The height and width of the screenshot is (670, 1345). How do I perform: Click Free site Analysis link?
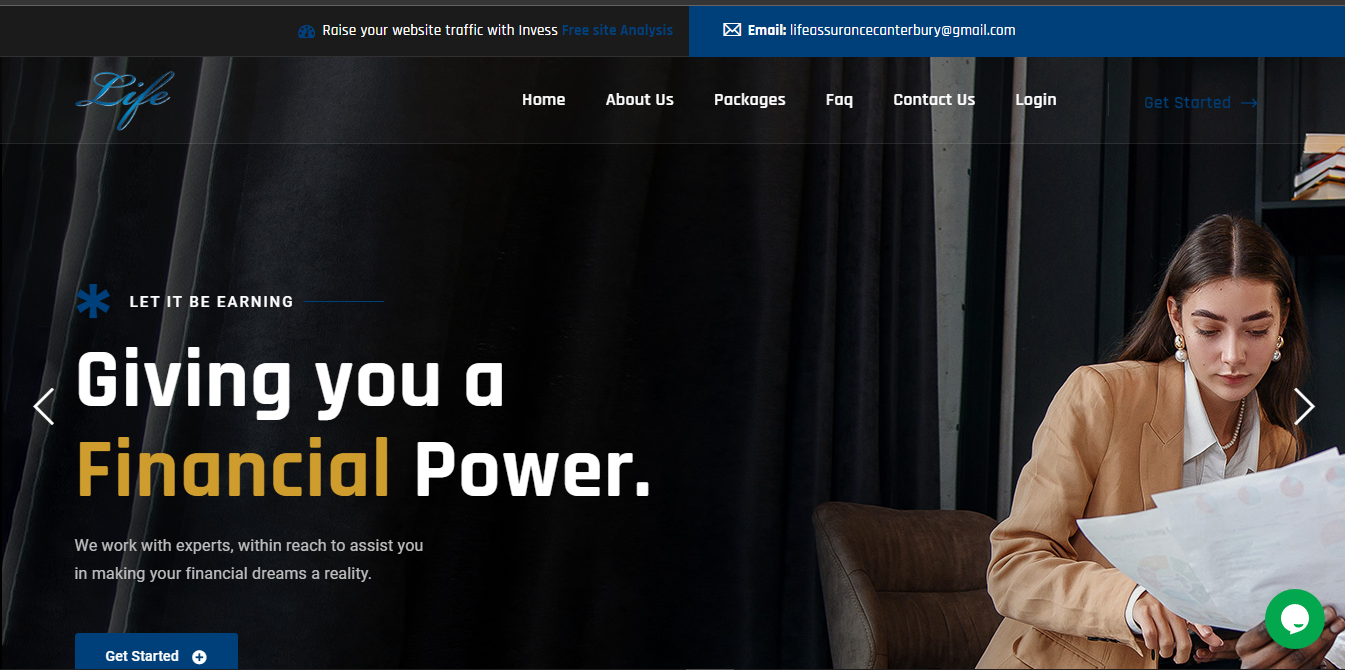tap(617, 30)
